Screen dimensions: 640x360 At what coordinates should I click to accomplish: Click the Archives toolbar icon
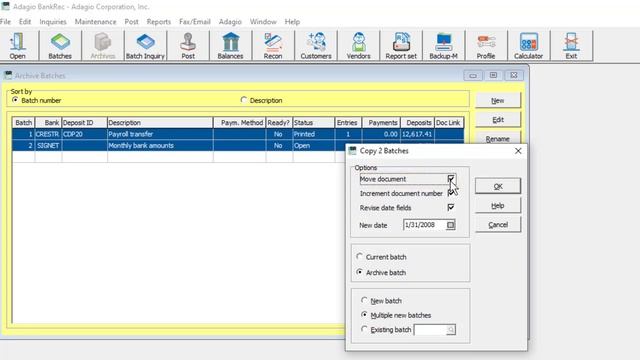pos(102,46)
